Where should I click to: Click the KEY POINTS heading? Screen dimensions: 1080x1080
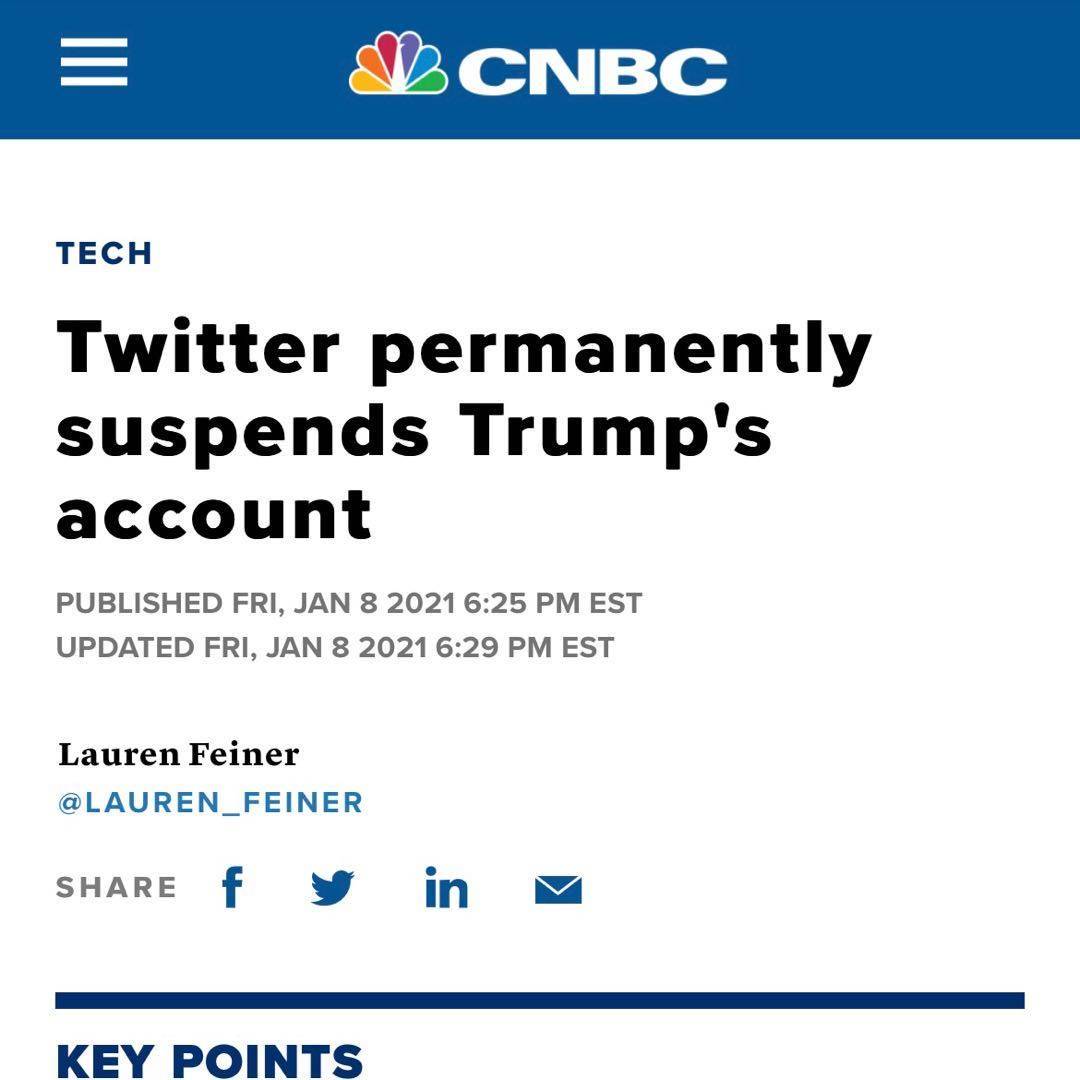point(209,1060)
